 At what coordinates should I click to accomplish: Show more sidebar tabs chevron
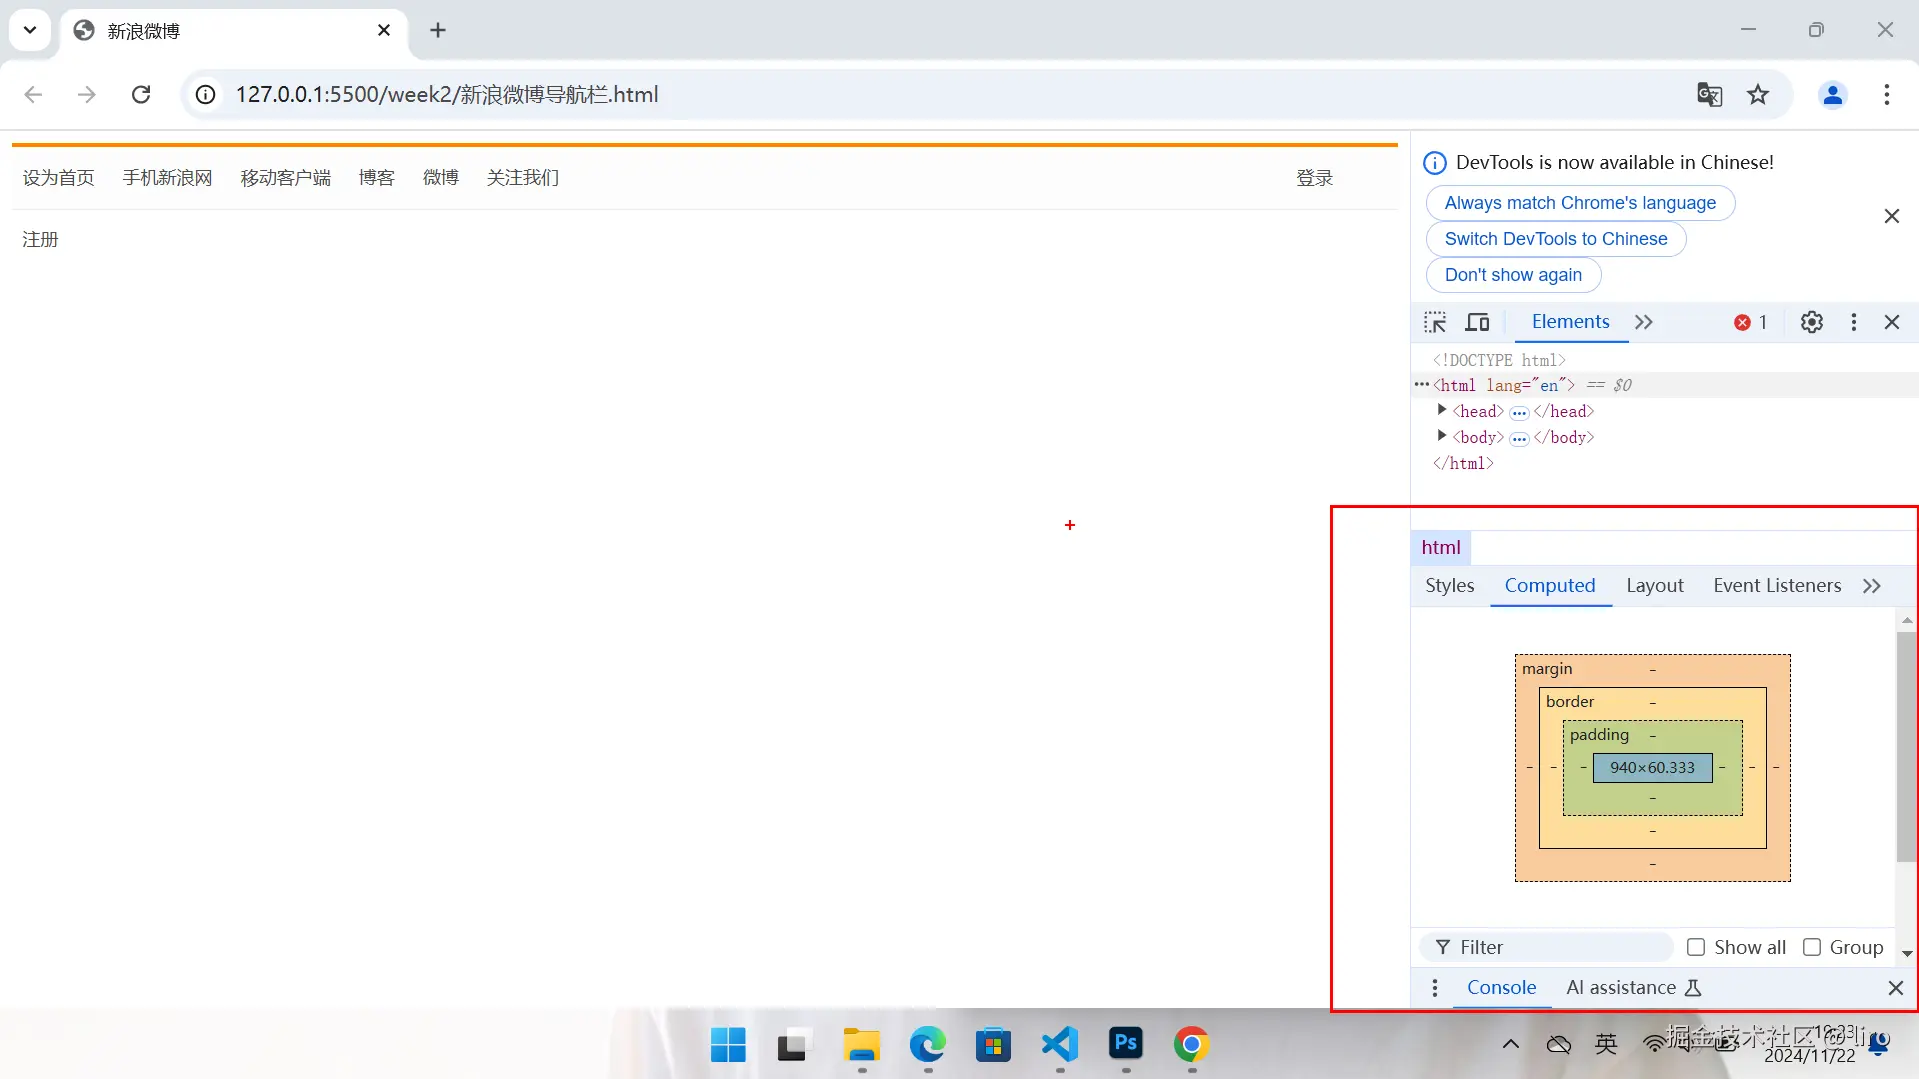click(x=1871, y=586)
